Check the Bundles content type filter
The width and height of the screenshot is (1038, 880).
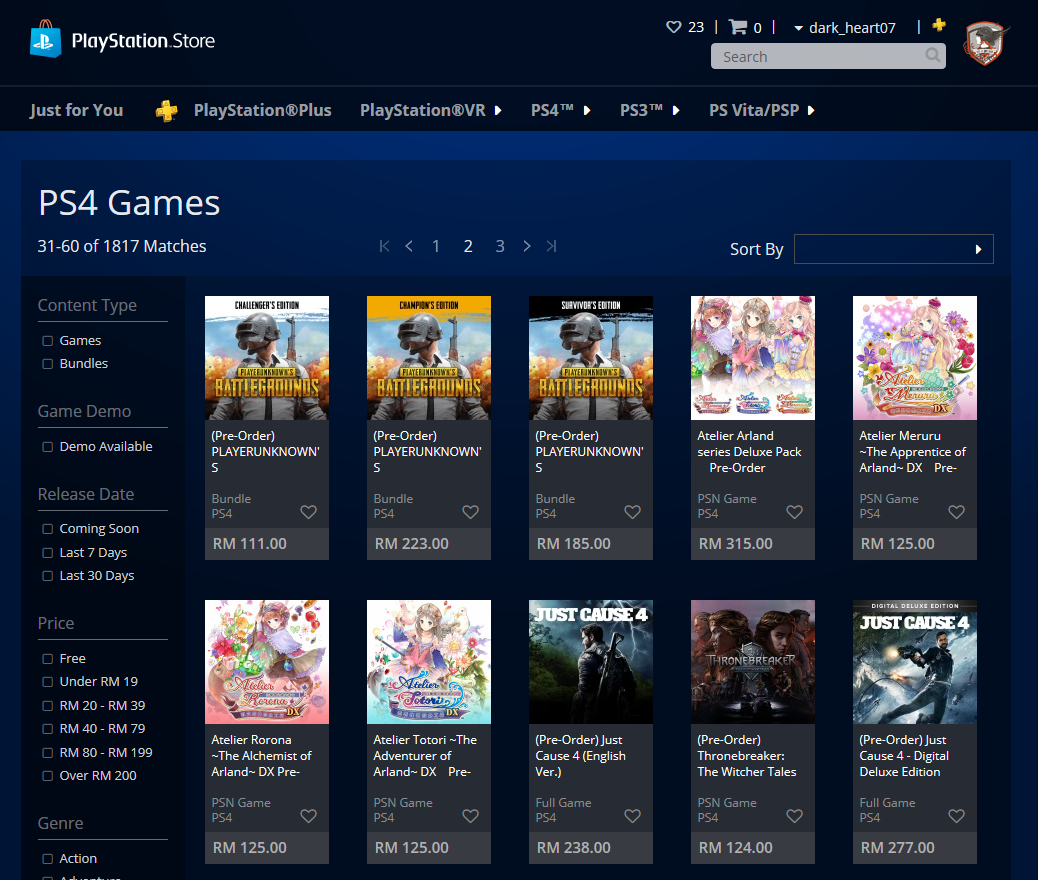click(x=48, y=364)
